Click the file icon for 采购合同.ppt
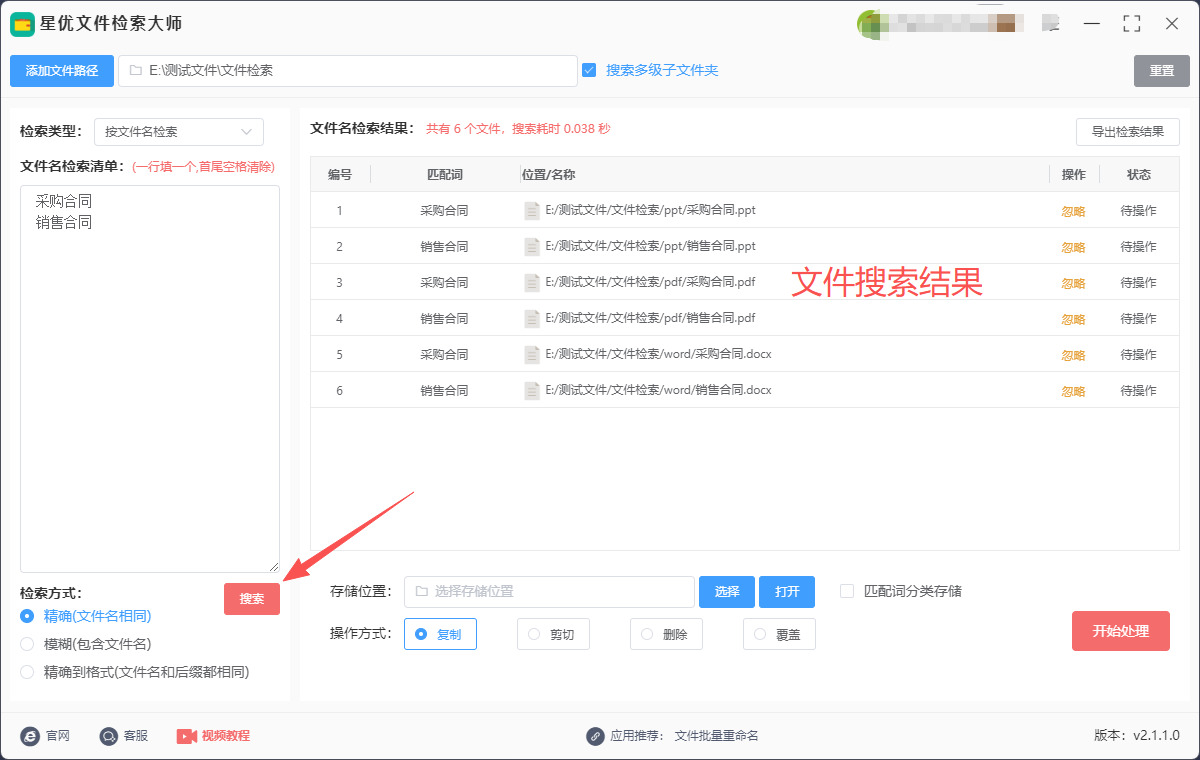The width and height of the screenshot is (1200, 760). (532, 211)
